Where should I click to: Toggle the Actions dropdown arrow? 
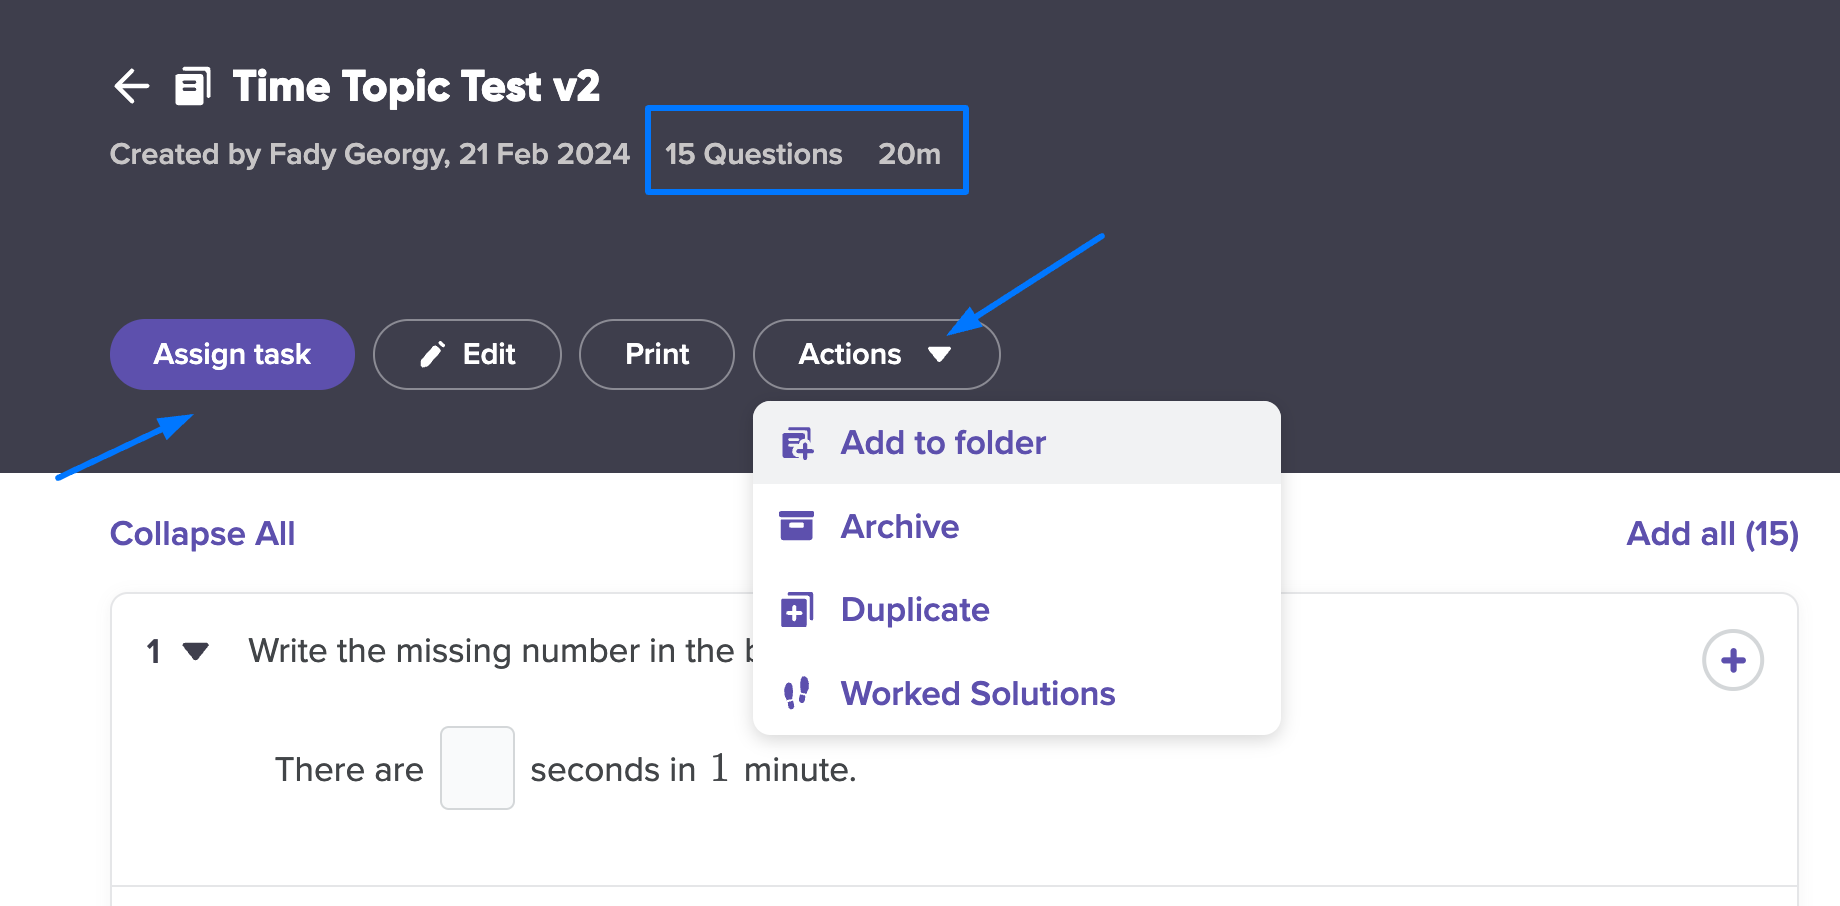coord(939,354)
